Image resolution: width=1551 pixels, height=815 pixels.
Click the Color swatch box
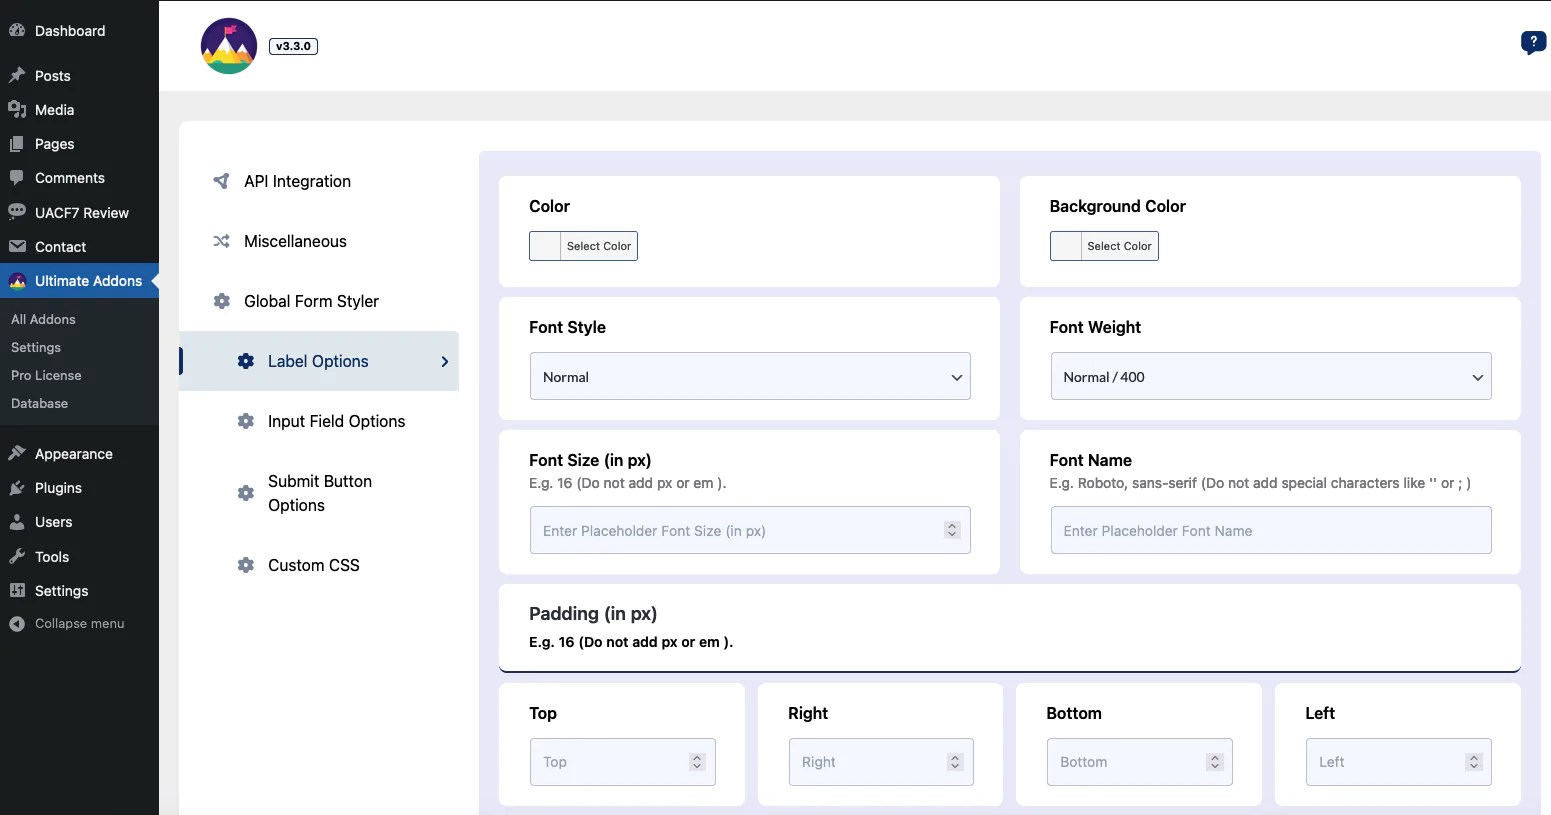[545, 246]
